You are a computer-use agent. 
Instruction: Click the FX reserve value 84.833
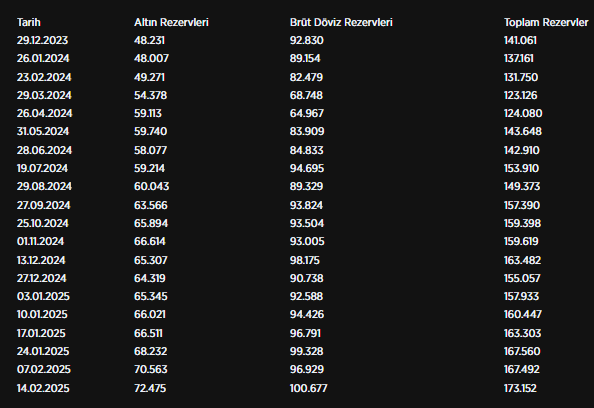pos(306,150)
